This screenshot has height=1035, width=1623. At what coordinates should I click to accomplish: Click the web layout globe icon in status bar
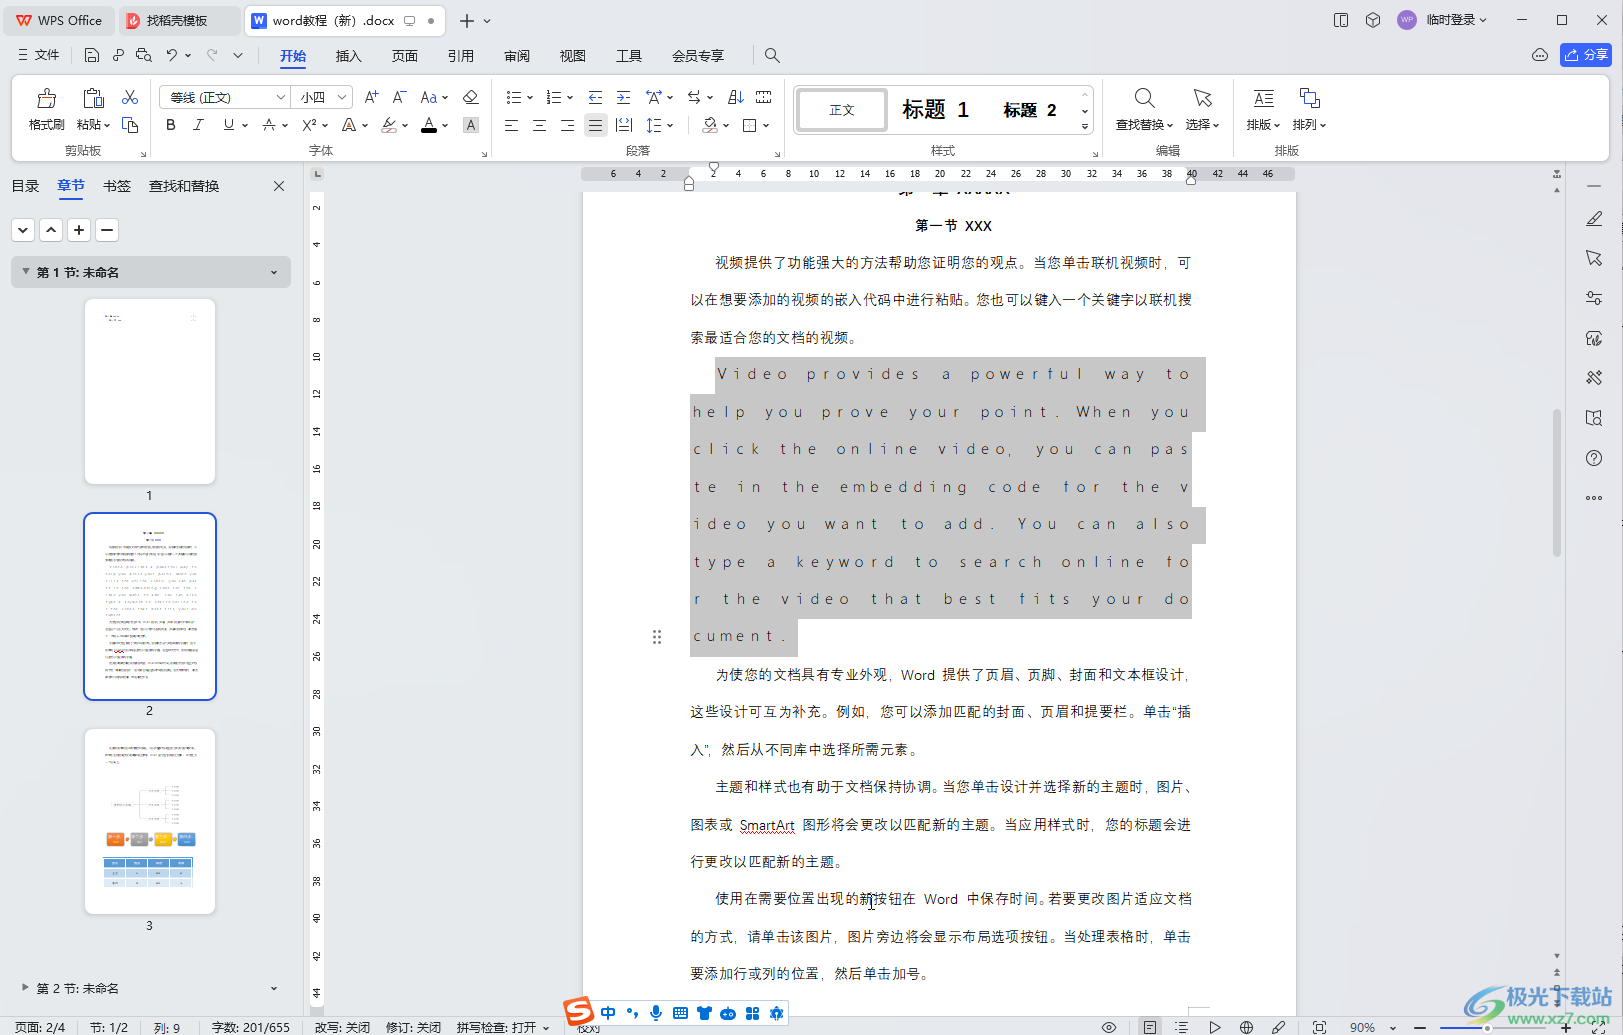pyautogui.click(x=1246, y=1027)
